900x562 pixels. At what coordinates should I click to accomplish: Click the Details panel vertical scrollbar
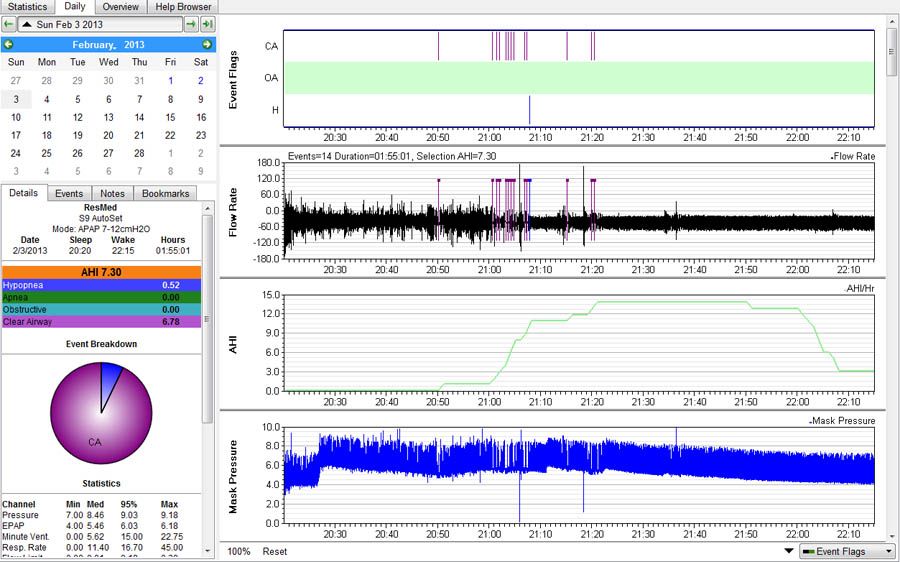(x=207, y=319)
